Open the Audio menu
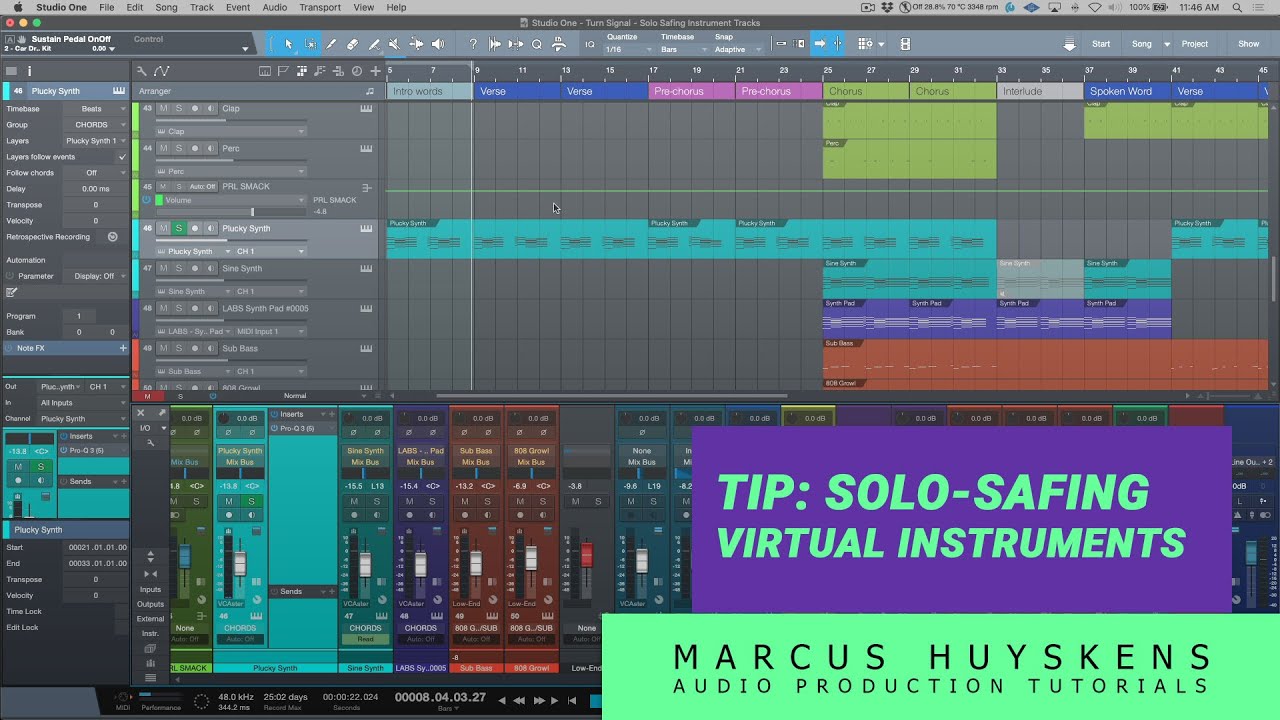Screen dimensions: 1280x720 (275, 7)
